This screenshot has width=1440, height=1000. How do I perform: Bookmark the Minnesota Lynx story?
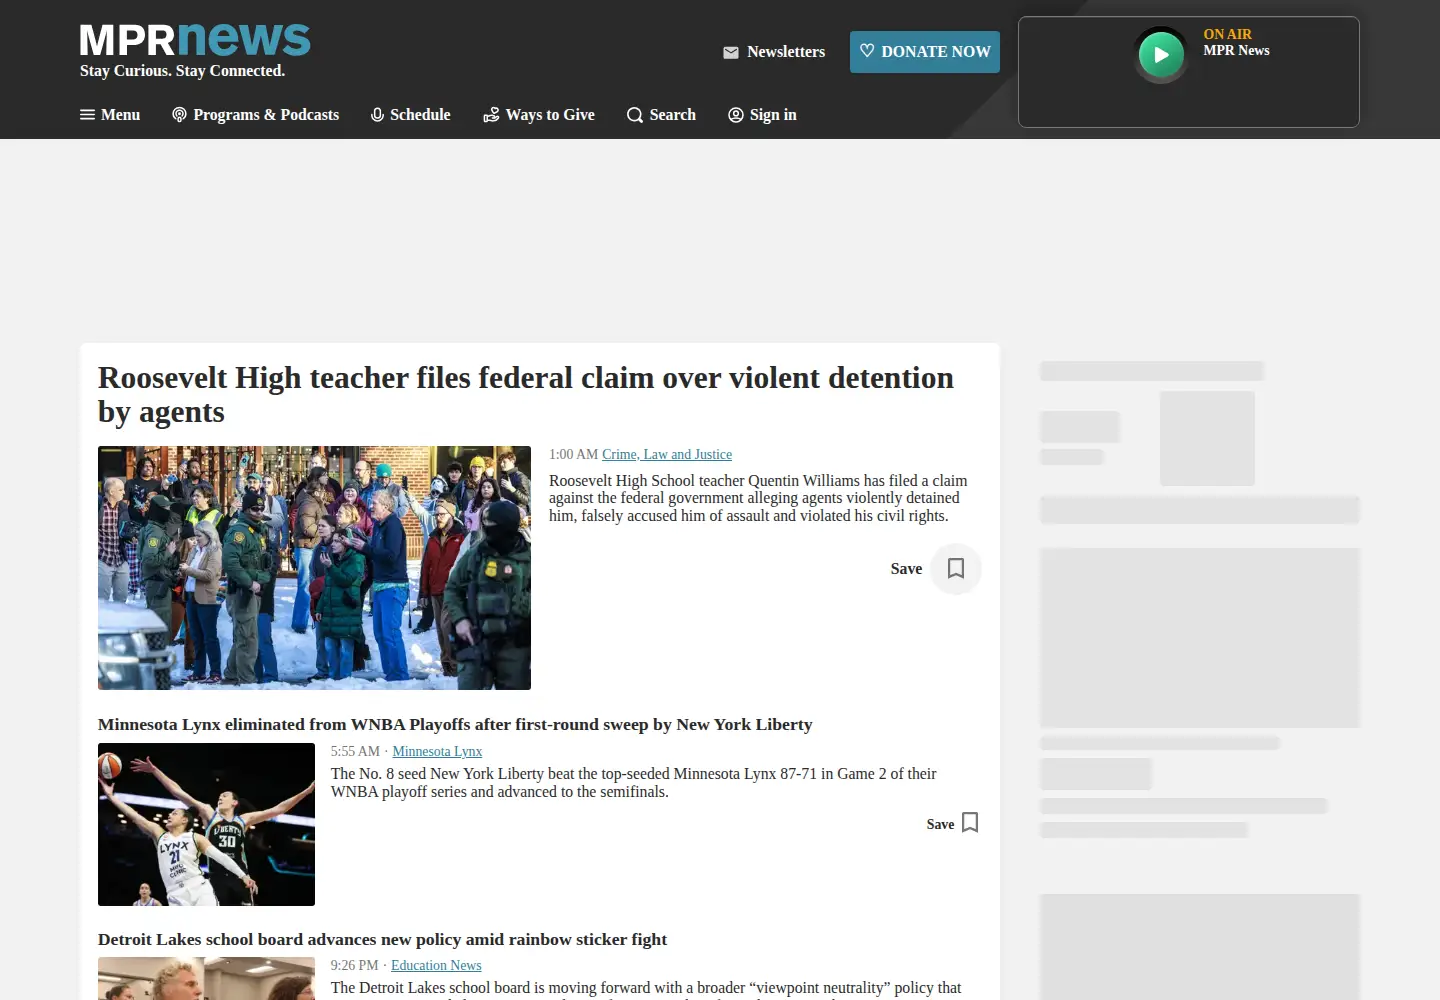click(970, 823)
